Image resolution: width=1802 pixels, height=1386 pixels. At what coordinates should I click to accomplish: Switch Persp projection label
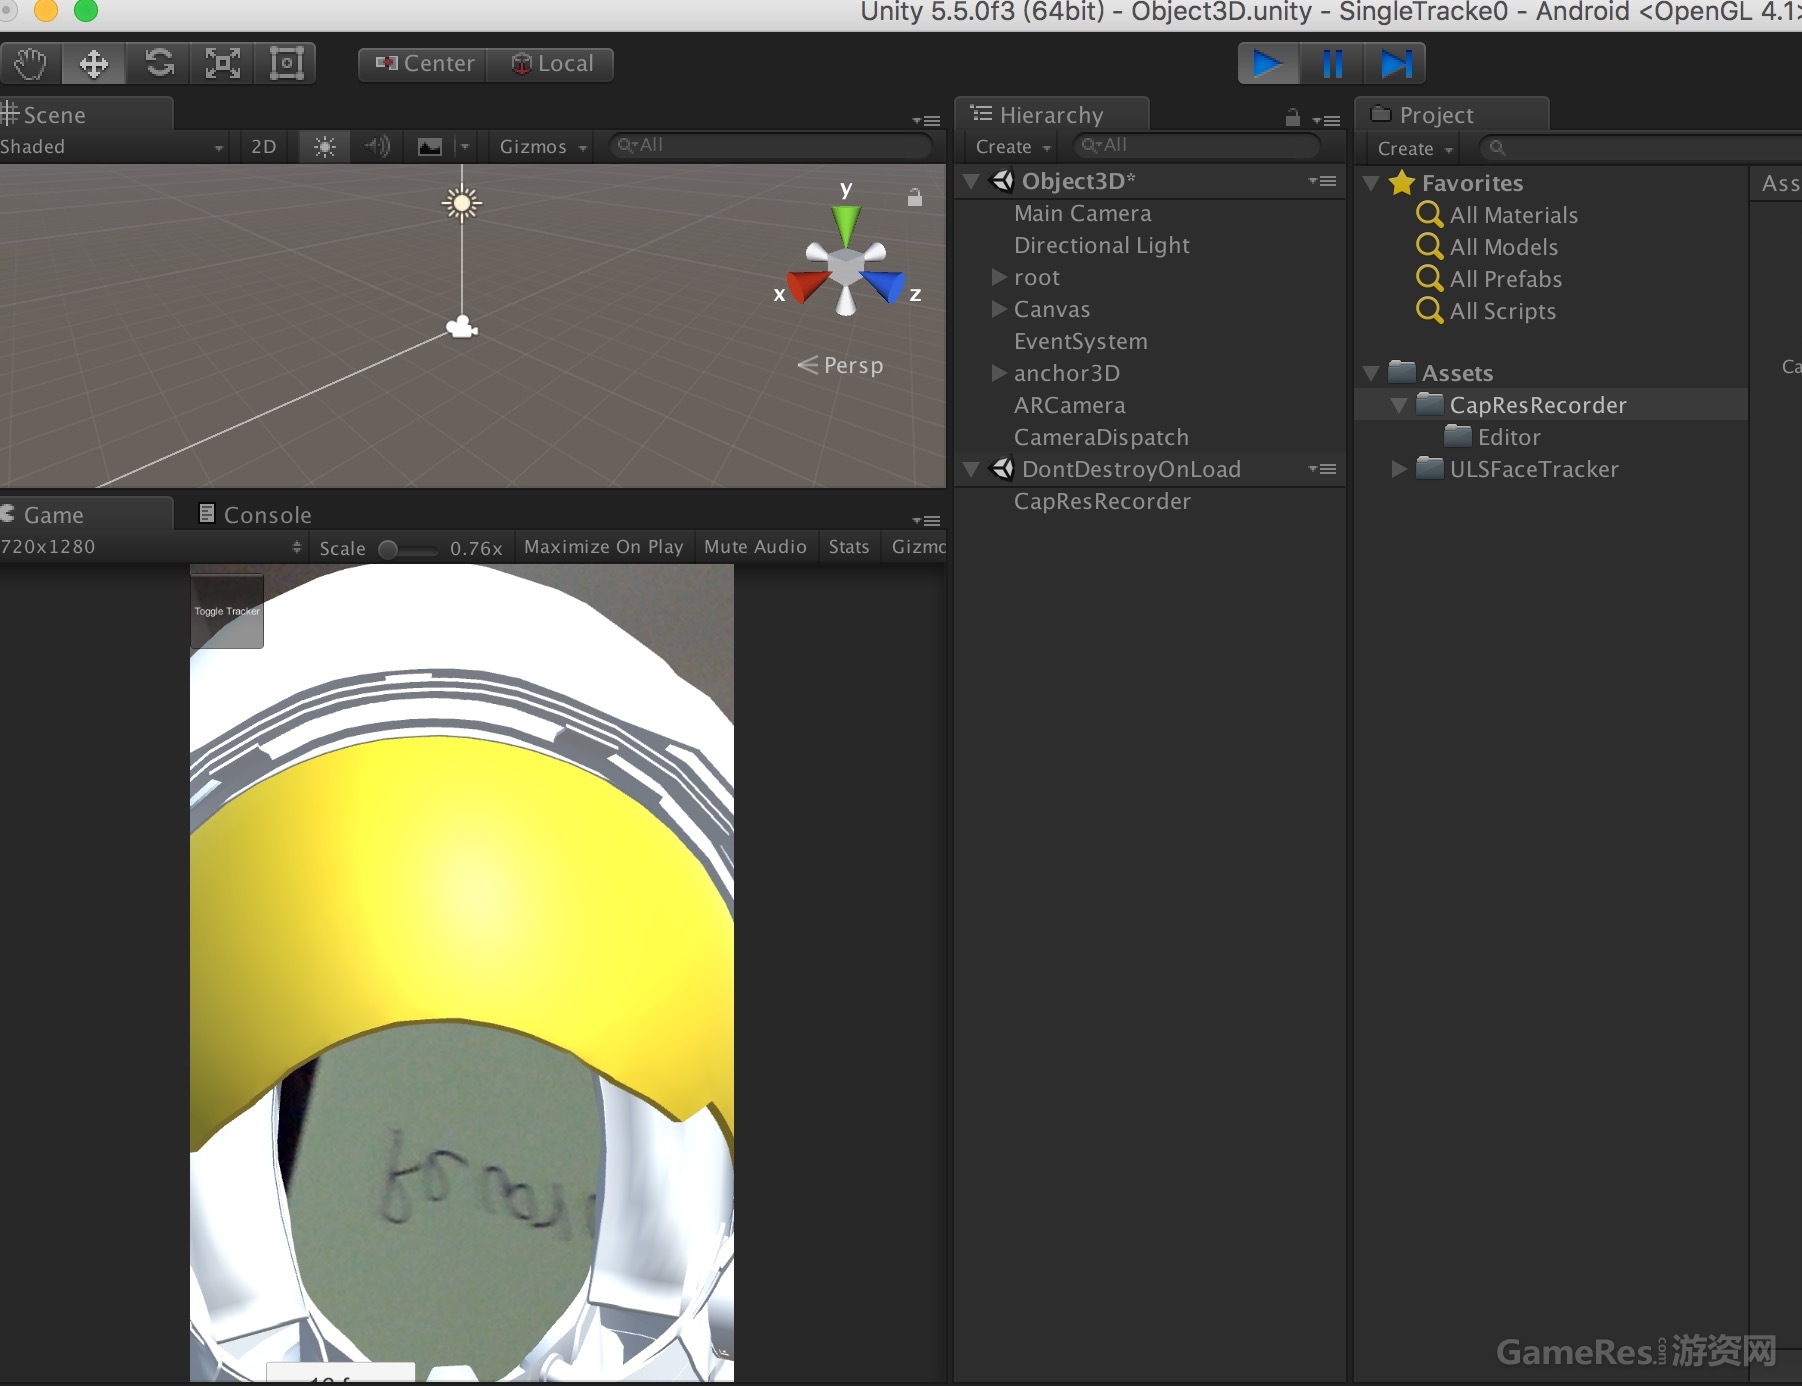(841, 365)
